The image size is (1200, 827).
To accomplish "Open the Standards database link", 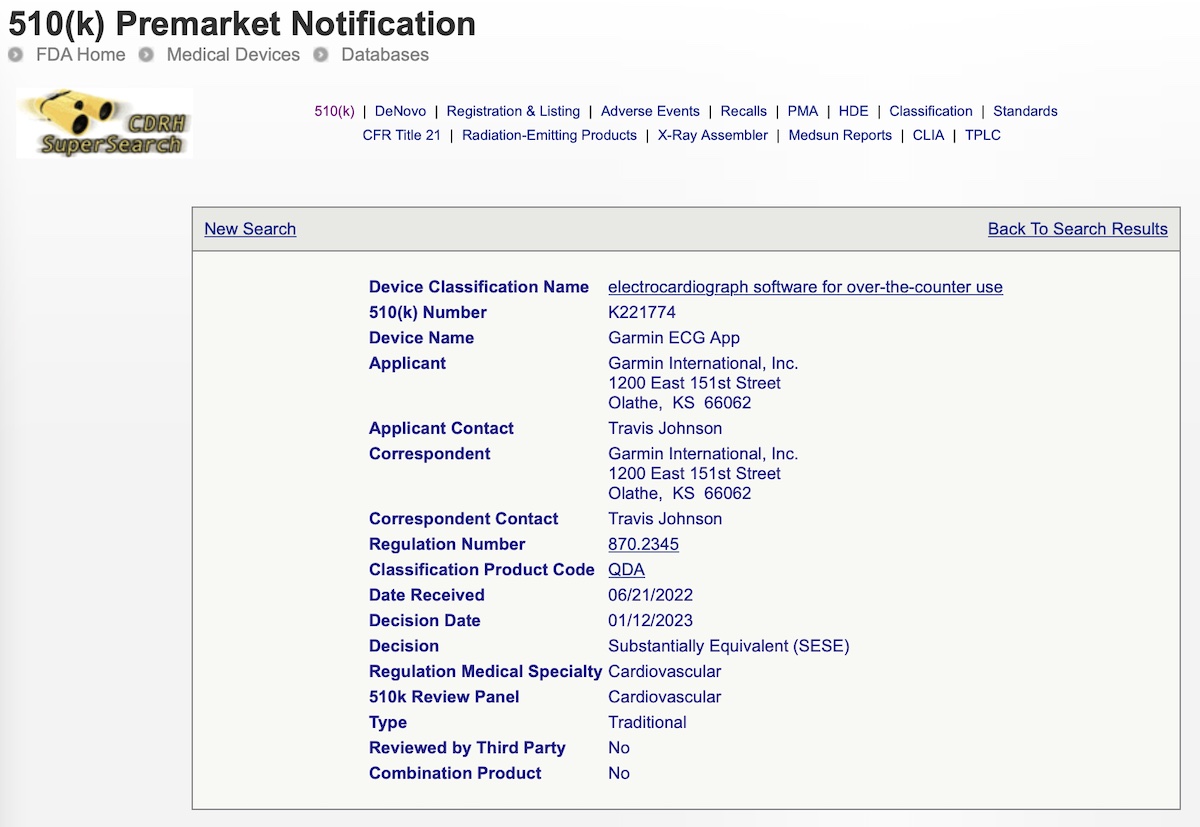I will (x=1025, y=111).
